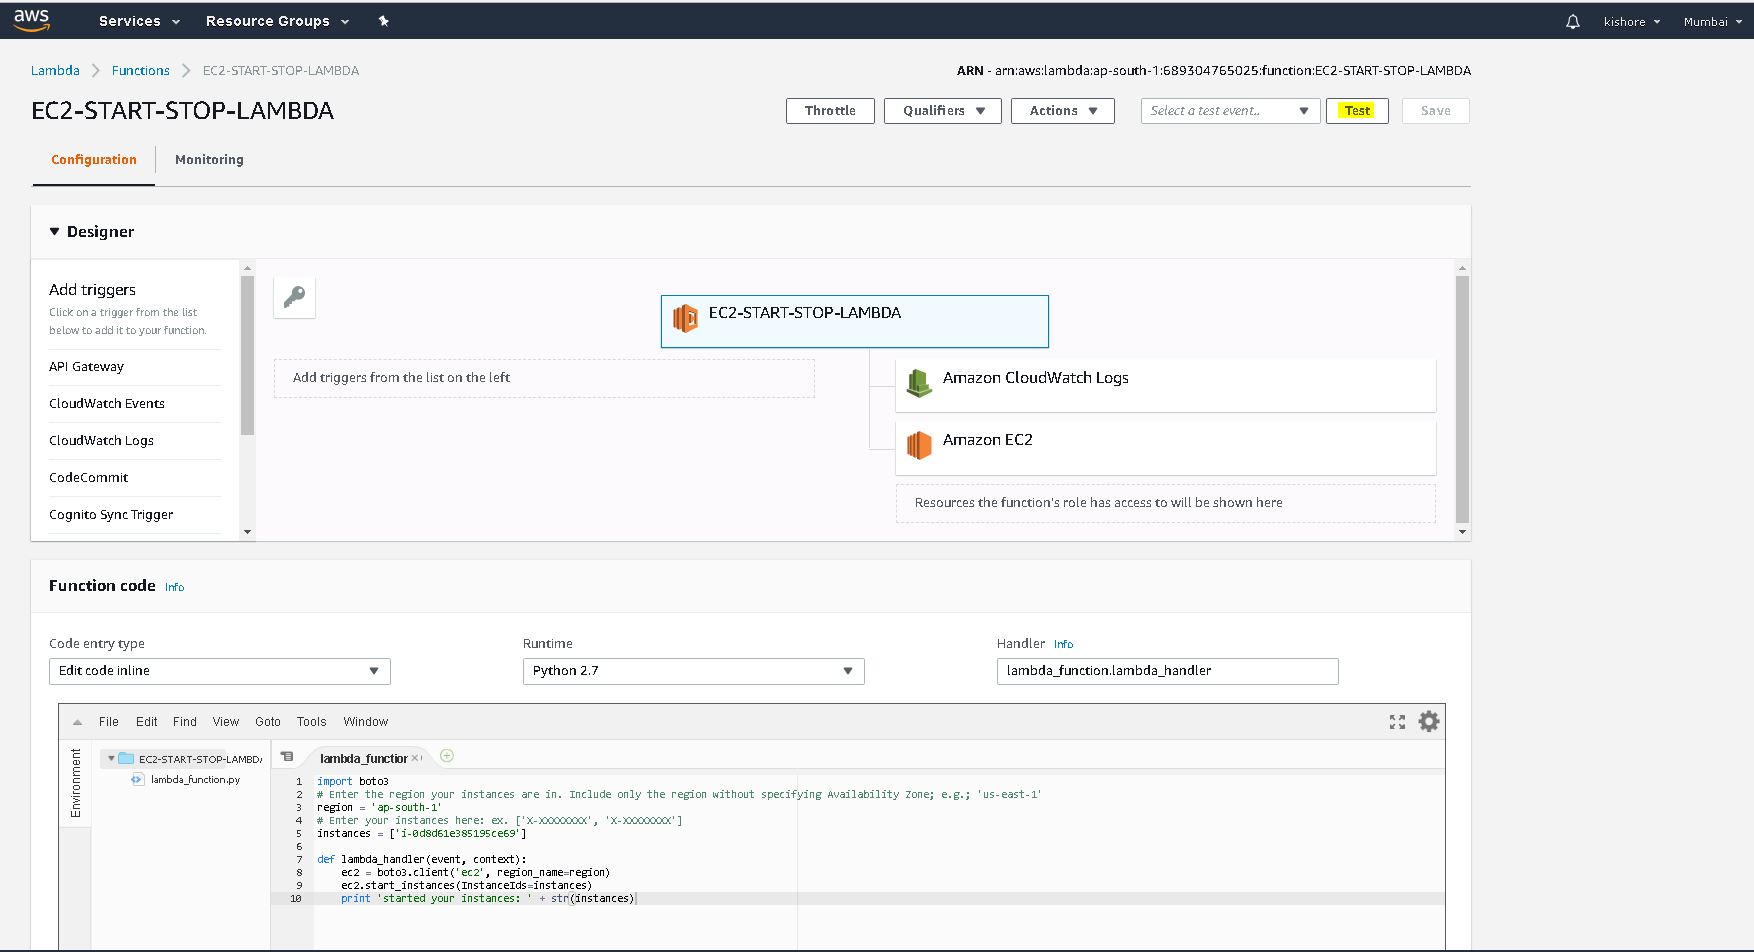
Task: Open the Tools menu in code editor
Action: [x=311, y=722]
